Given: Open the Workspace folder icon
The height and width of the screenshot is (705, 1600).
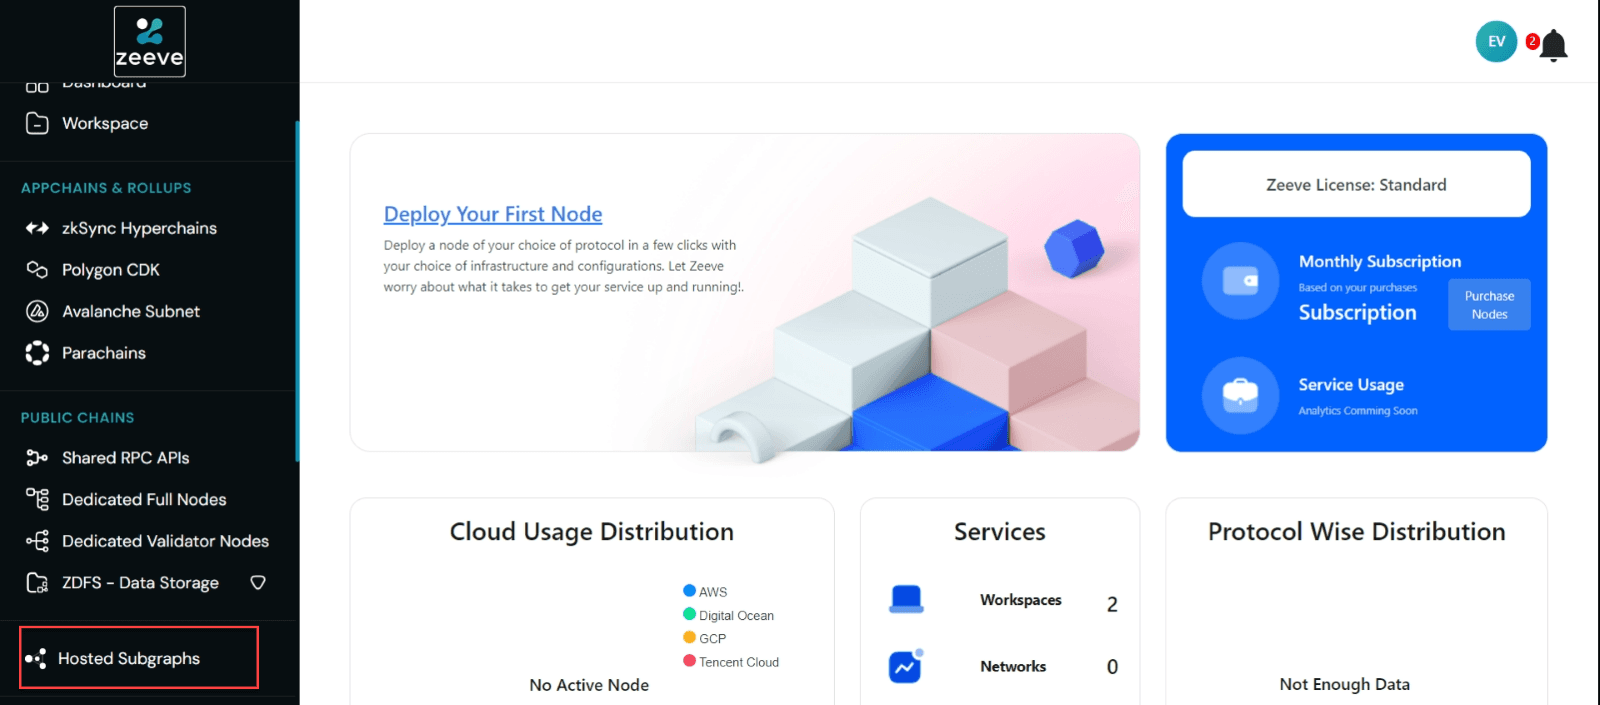Looking at the screenshot, I should tap(37, 123).
